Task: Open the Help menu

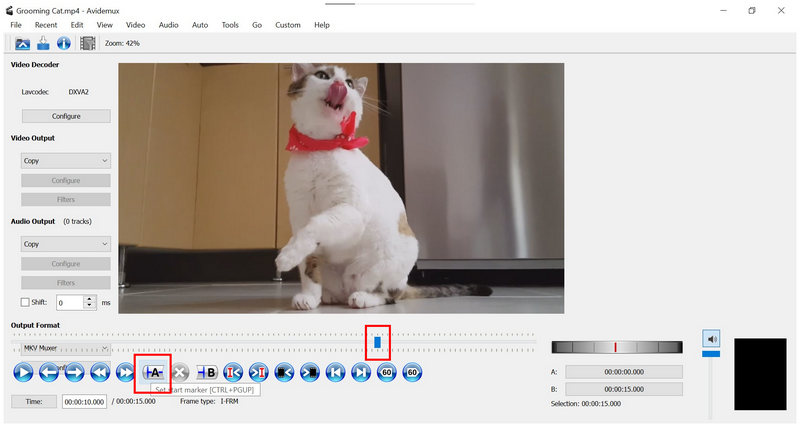Action: coord(321,24)
